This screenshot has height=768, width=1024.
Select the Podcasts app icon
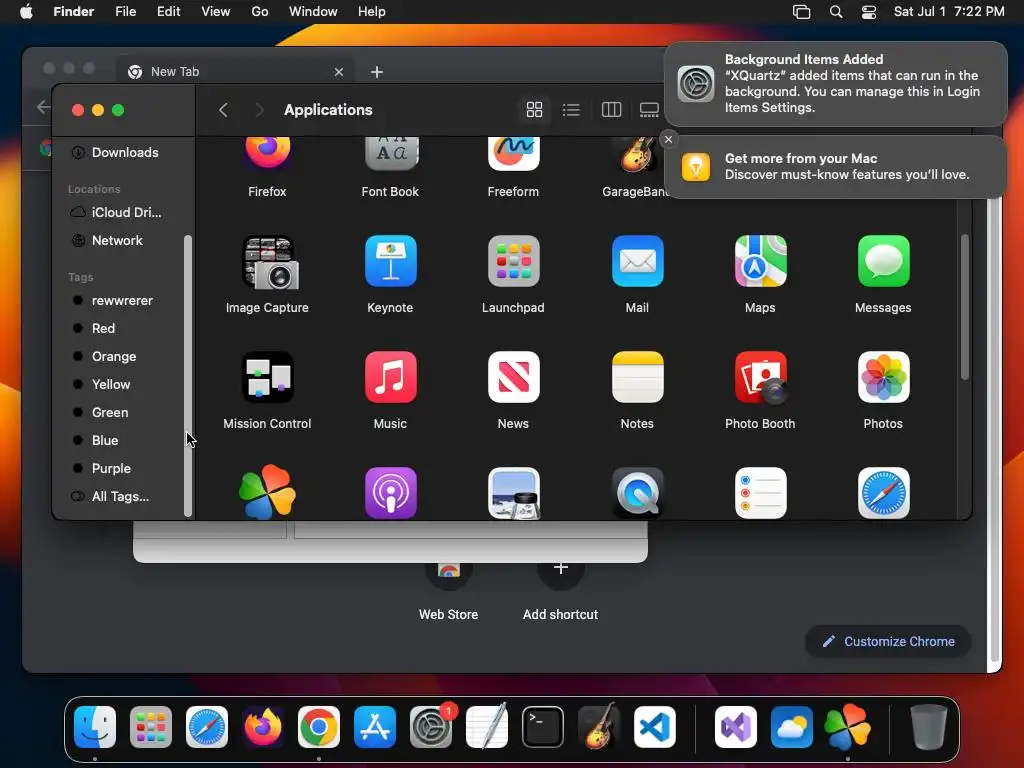click(x=391, y=493)
